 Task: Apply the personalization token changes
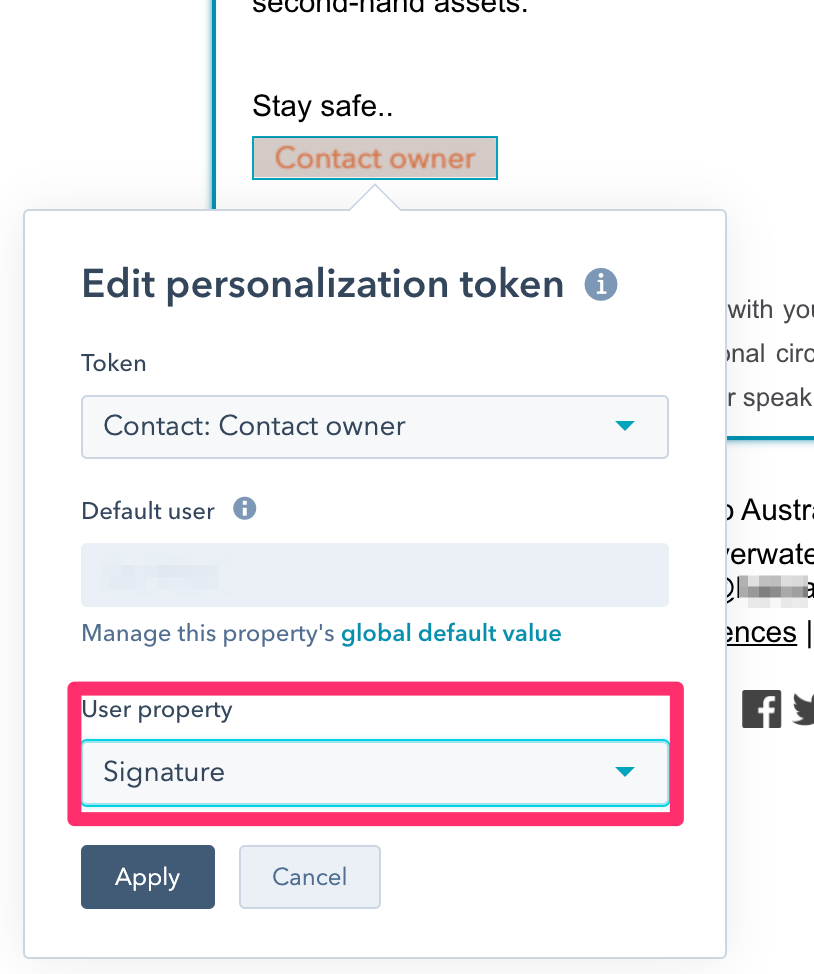[x=148, y=876]
